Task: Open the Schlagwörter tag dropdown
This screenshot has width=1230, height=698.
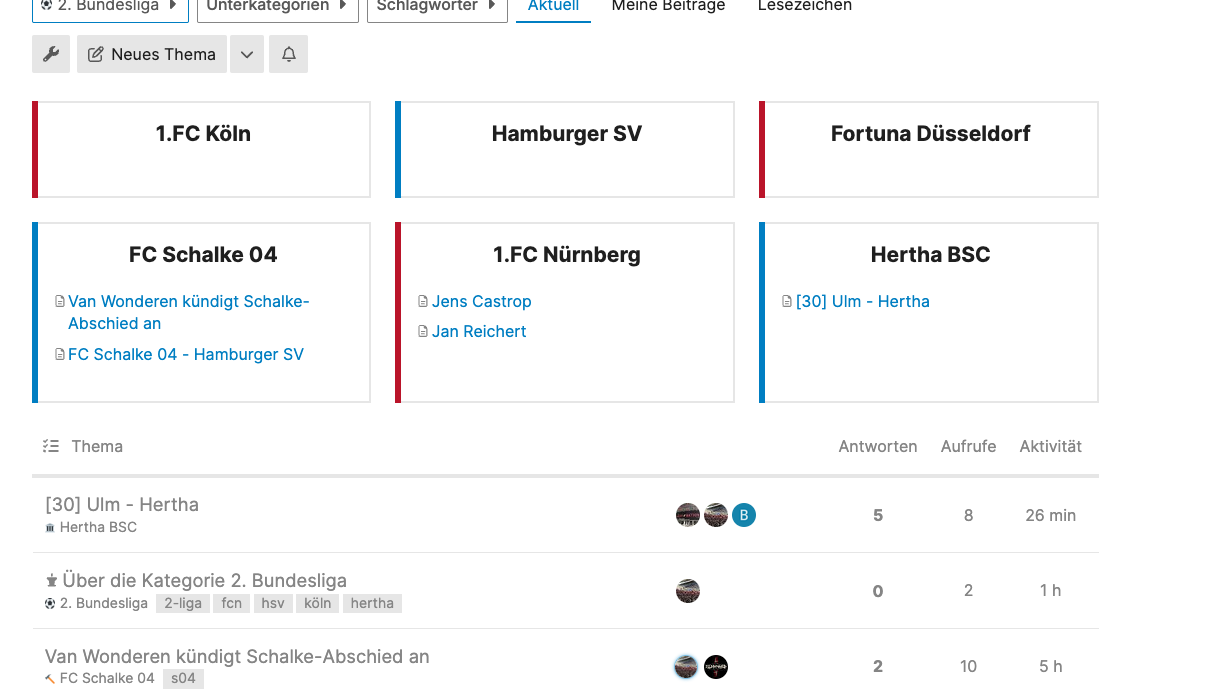Action: click(x=437, y=6)
